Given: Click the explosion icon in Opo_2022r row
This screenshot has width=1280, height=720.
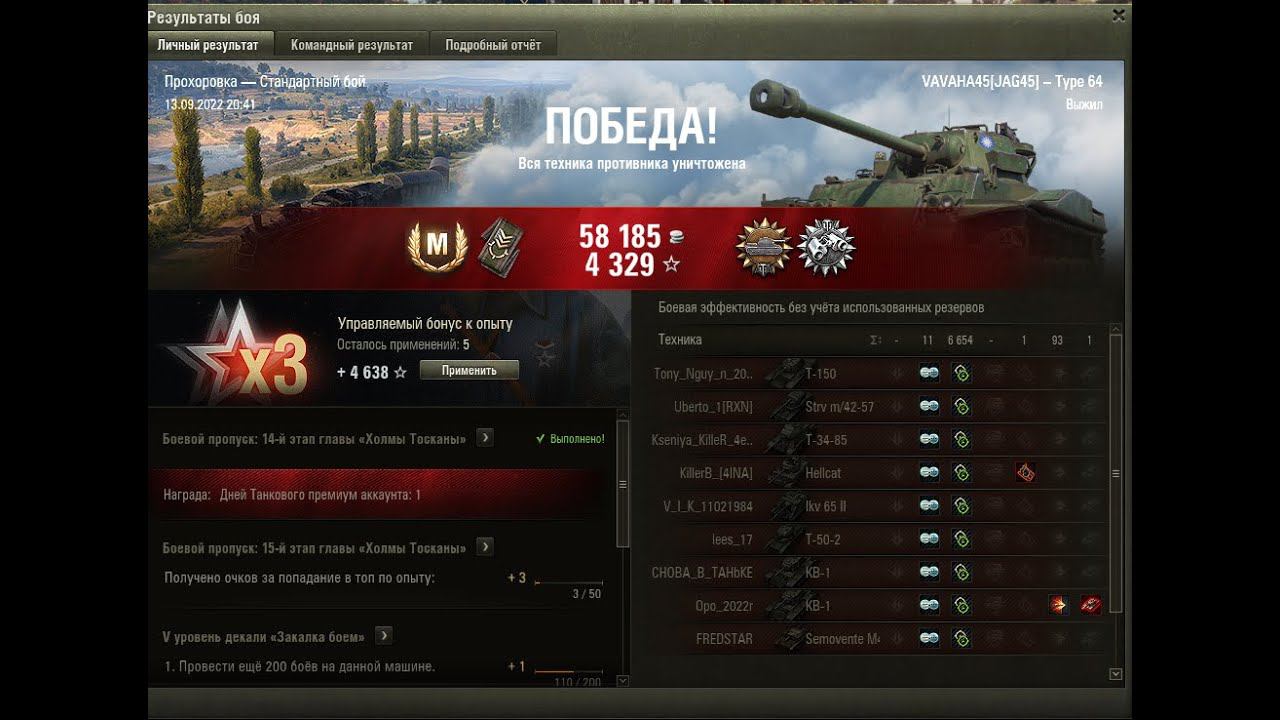Looking at the screenshot, I should coord(1058,605).
